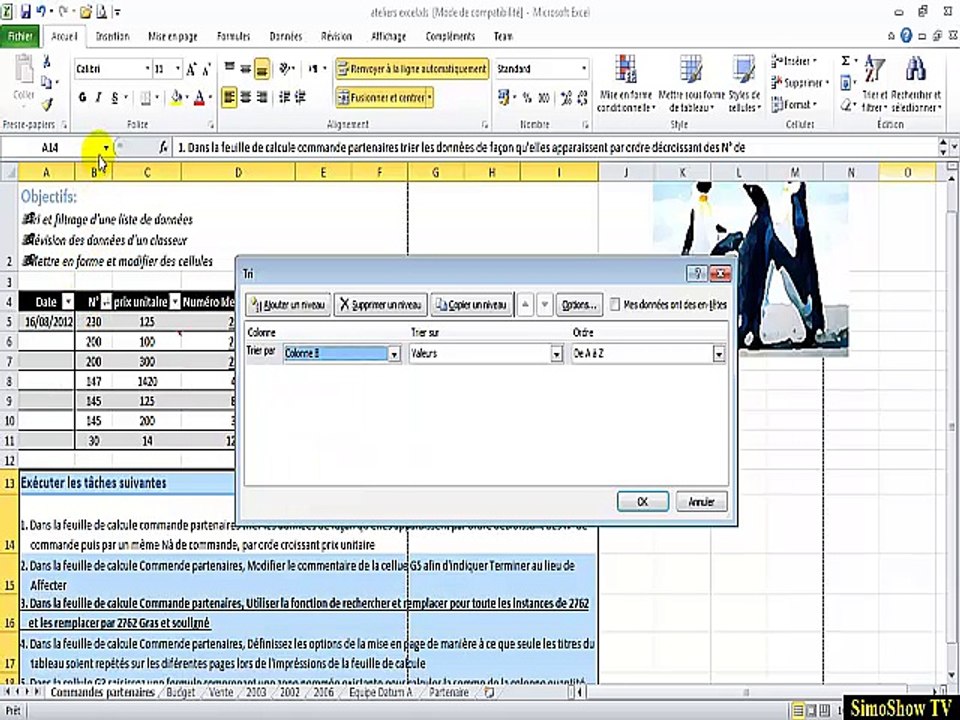Decrease font size with A-down icon

pos(206,69)
